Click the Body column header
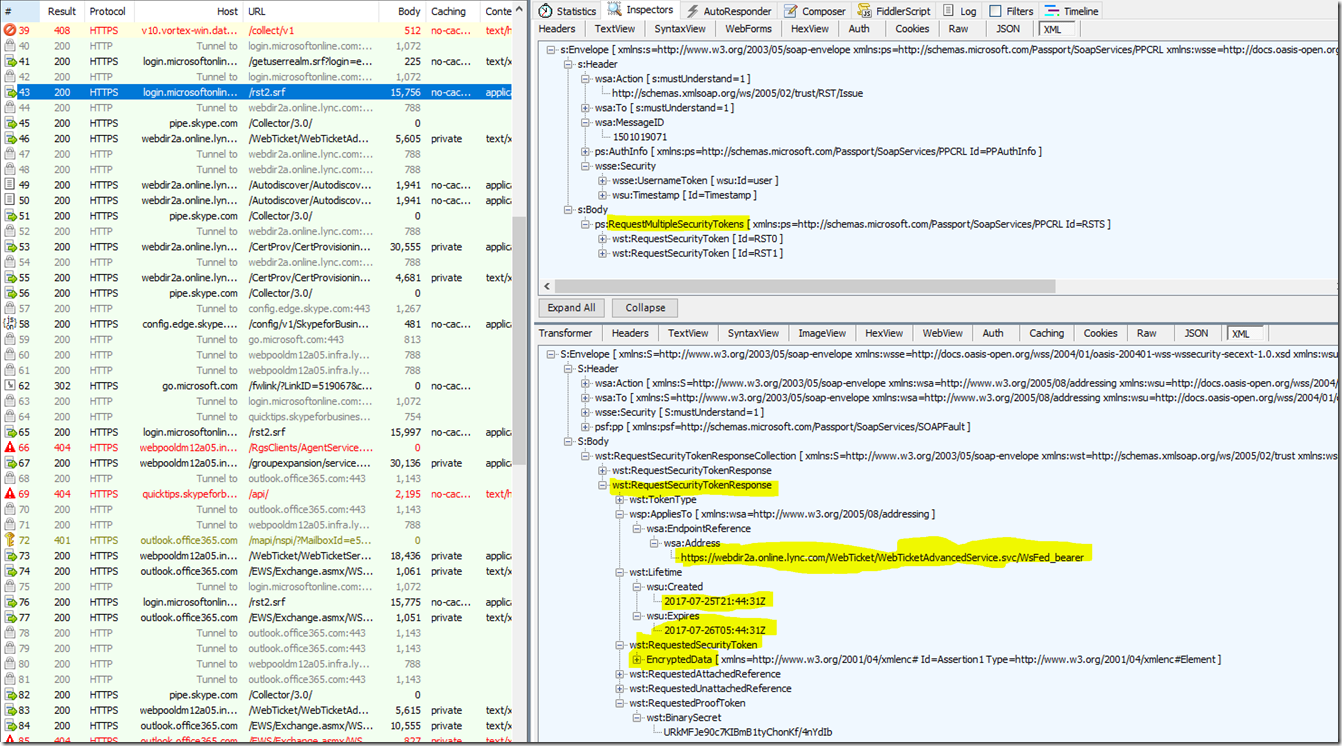 point(403,11)
